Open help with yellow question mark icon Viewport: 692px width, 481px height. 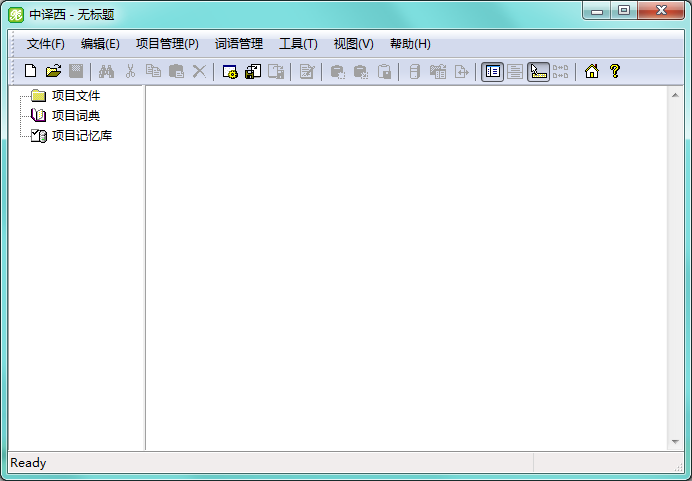point(614,71)
